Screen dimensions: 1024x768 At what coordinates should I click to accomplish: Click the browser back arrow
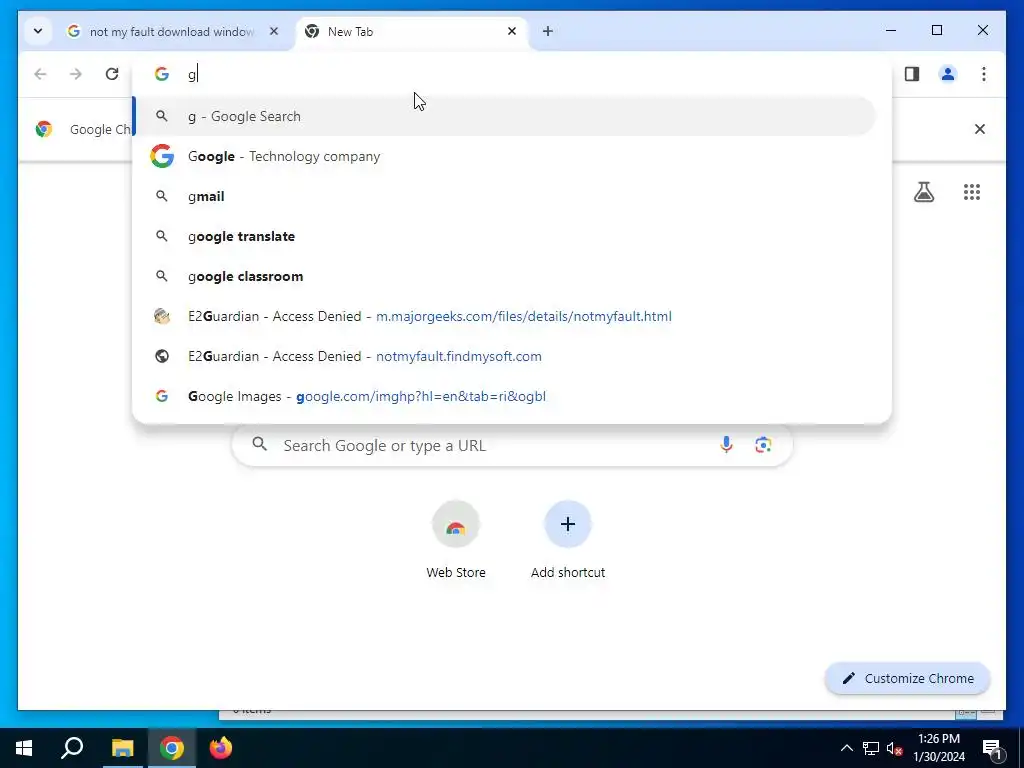click(x=40, y=74)
